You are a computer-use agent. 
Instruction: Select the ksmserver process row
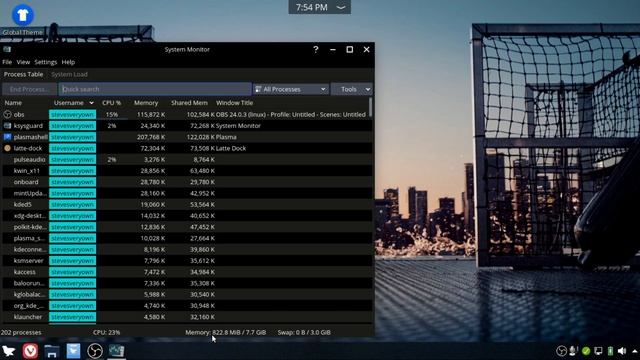point(187,260)
